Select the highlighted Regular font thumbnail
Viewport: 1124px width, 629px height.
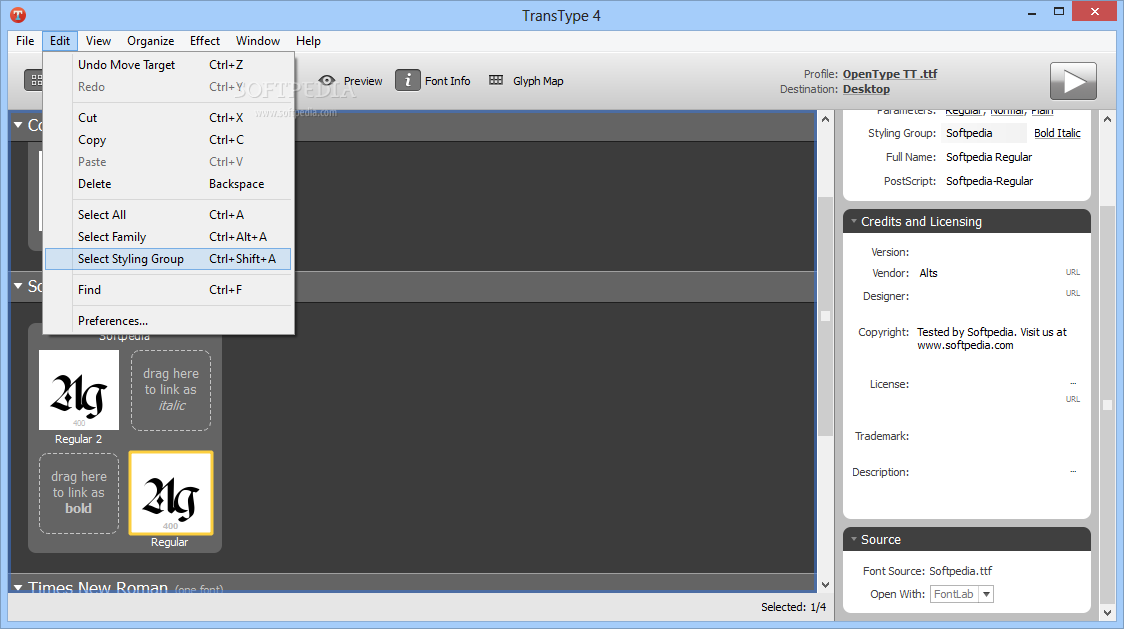[x=171, y=493]
